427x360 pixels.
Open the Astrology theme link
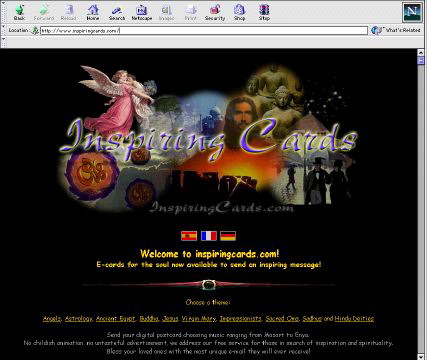78,318
